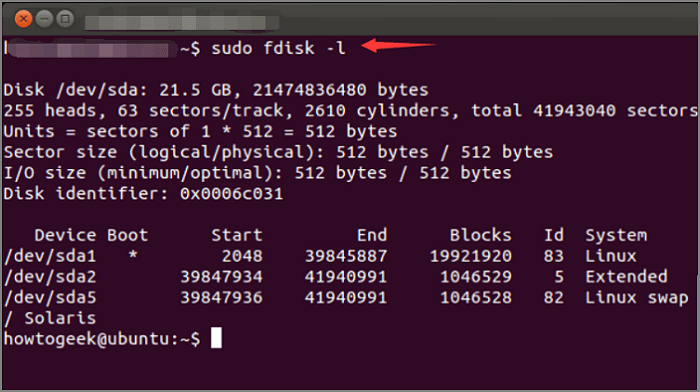Click the disk identifier 0x0006c031
The height and width of the screenshot is (392, 700).
click(231, 194)
